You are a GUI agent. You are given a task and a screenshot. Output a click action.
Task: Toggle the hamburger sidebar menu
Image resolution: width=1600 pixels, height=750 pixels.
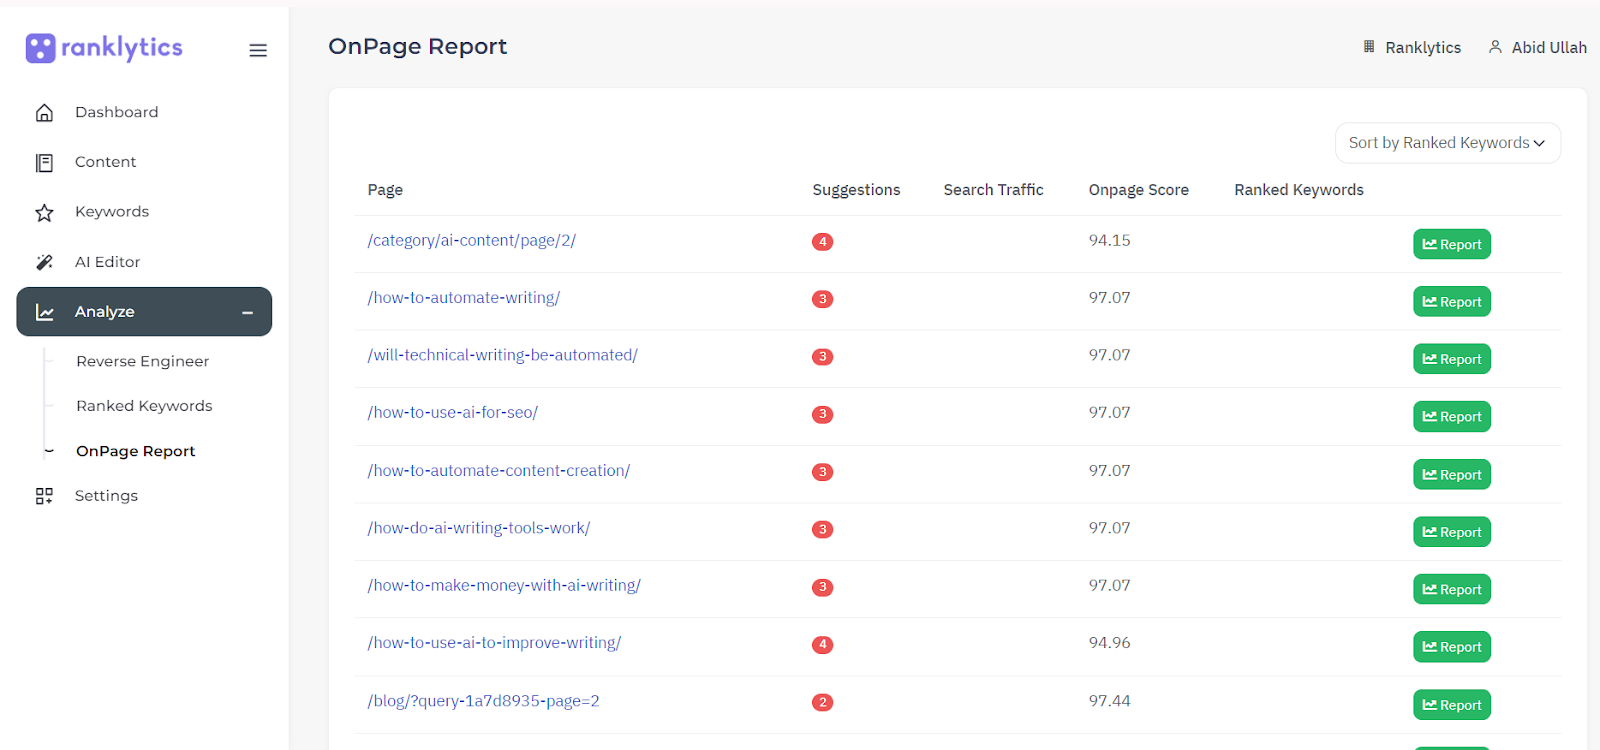(x=258, y=50)
